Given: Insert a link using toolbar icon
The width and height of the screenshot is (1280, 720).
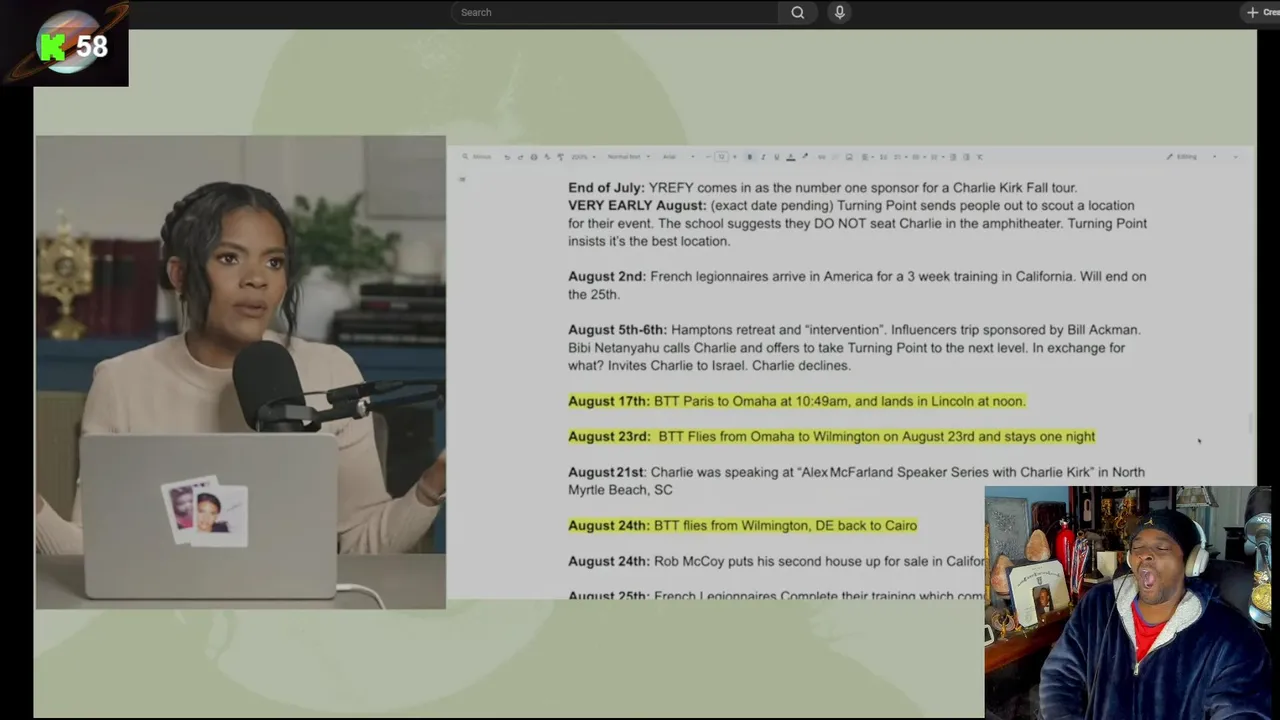Looking at the screenshot, I should tap(821, 157).
